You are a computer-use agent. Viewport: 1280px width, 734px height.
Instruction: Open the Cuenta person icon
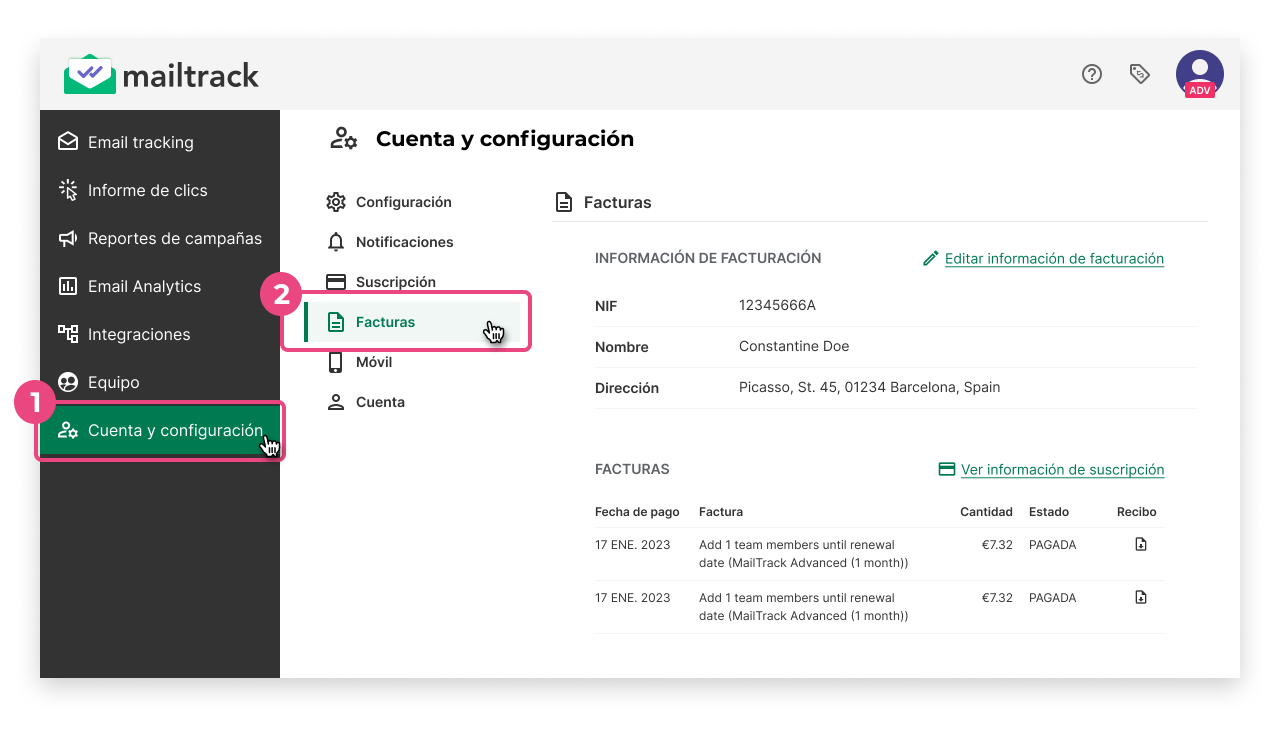(x=337, y=402)
